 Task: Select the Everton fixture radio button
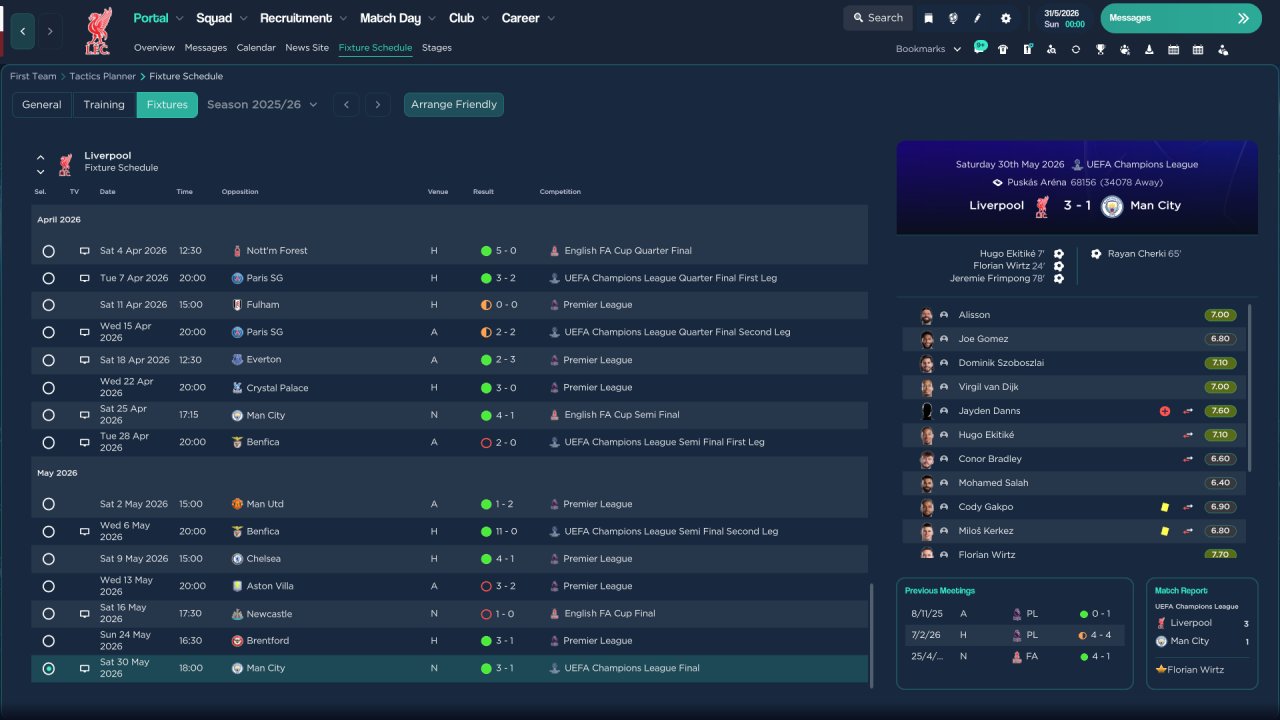pos(48,360)
